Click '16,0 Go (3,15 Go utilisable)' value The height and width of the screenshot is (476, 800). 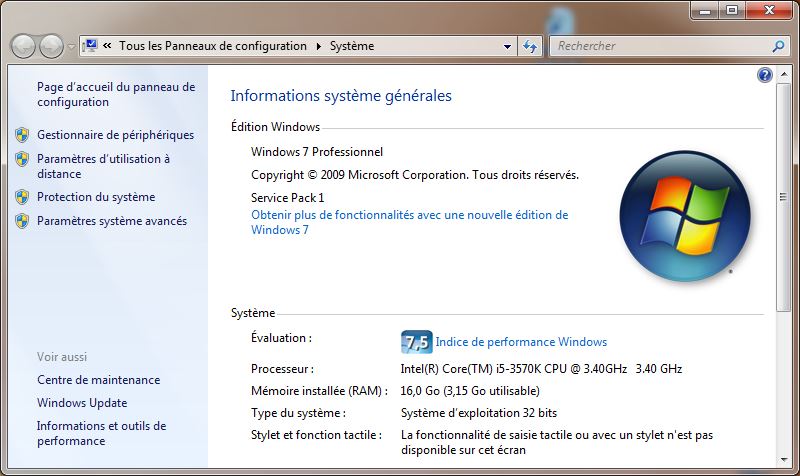(470, 391)
